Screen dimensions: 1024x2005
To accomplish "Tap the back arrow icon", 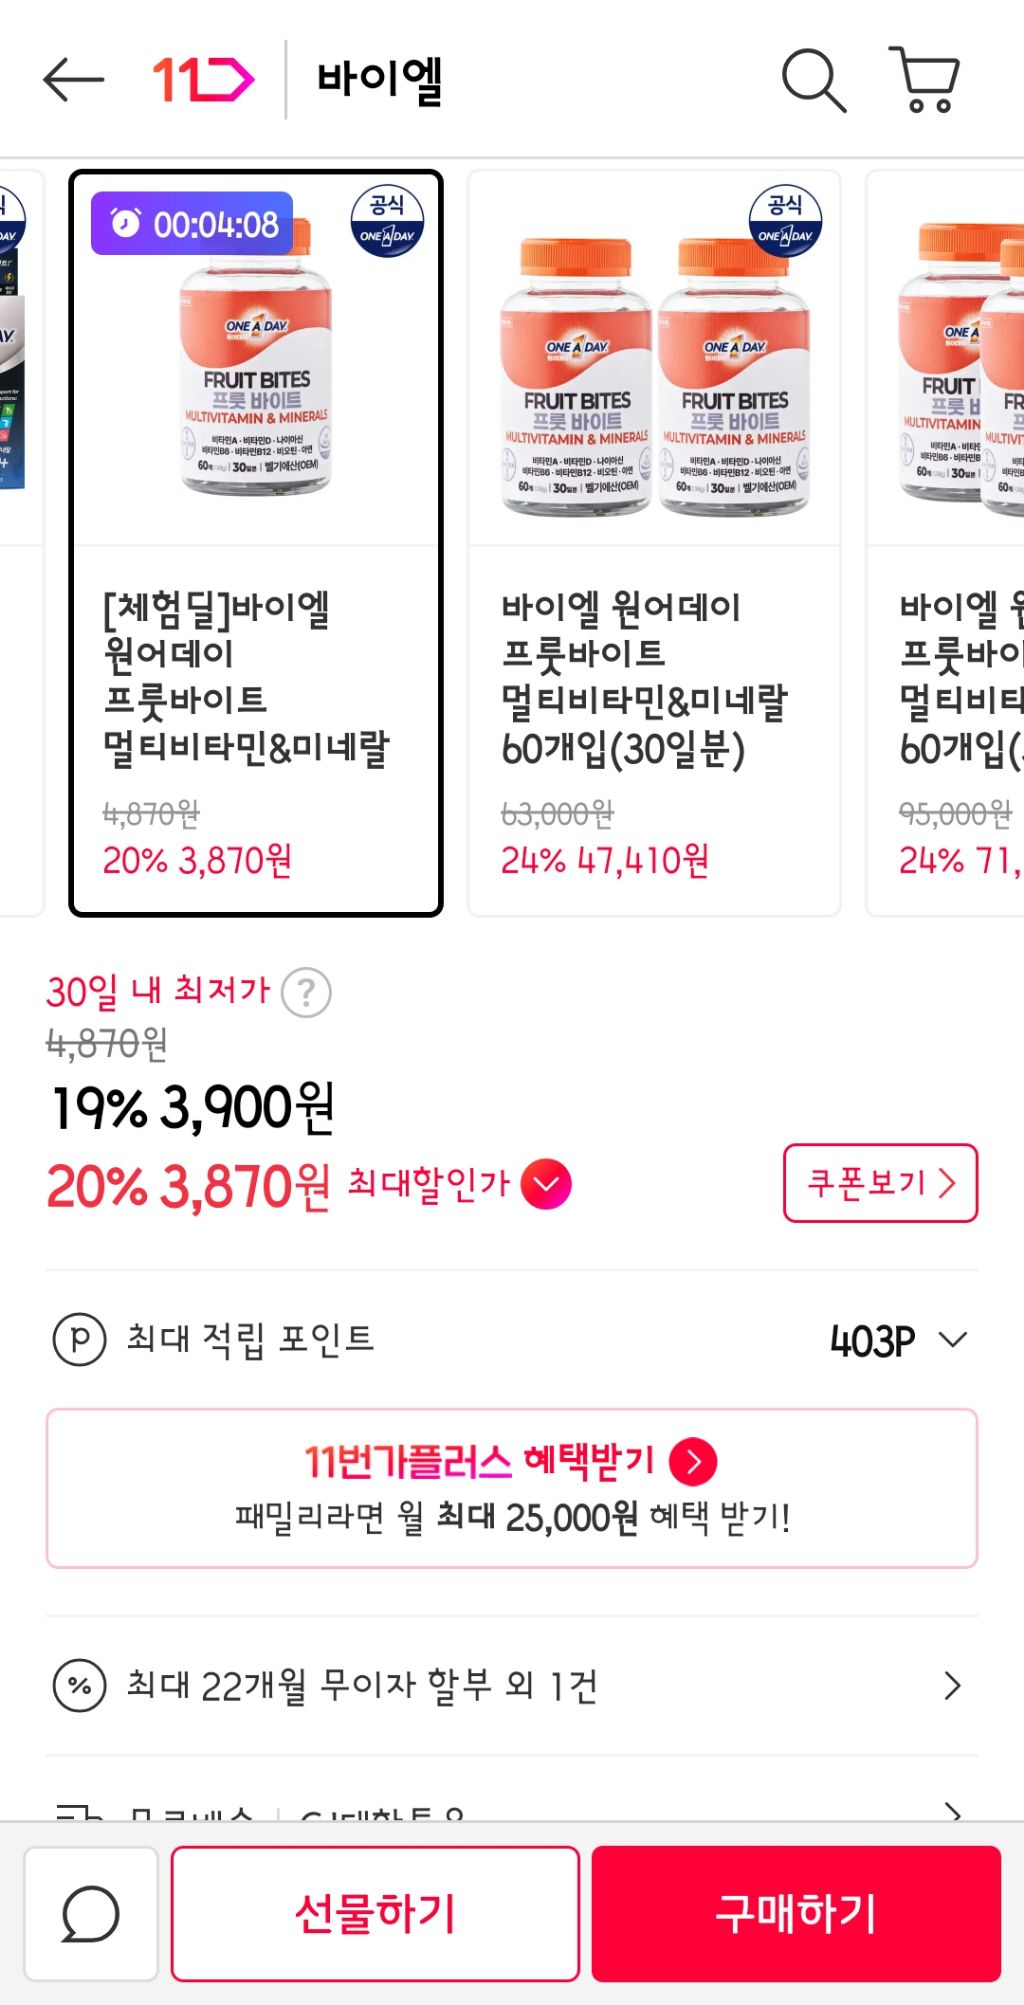I will (73, 80).
